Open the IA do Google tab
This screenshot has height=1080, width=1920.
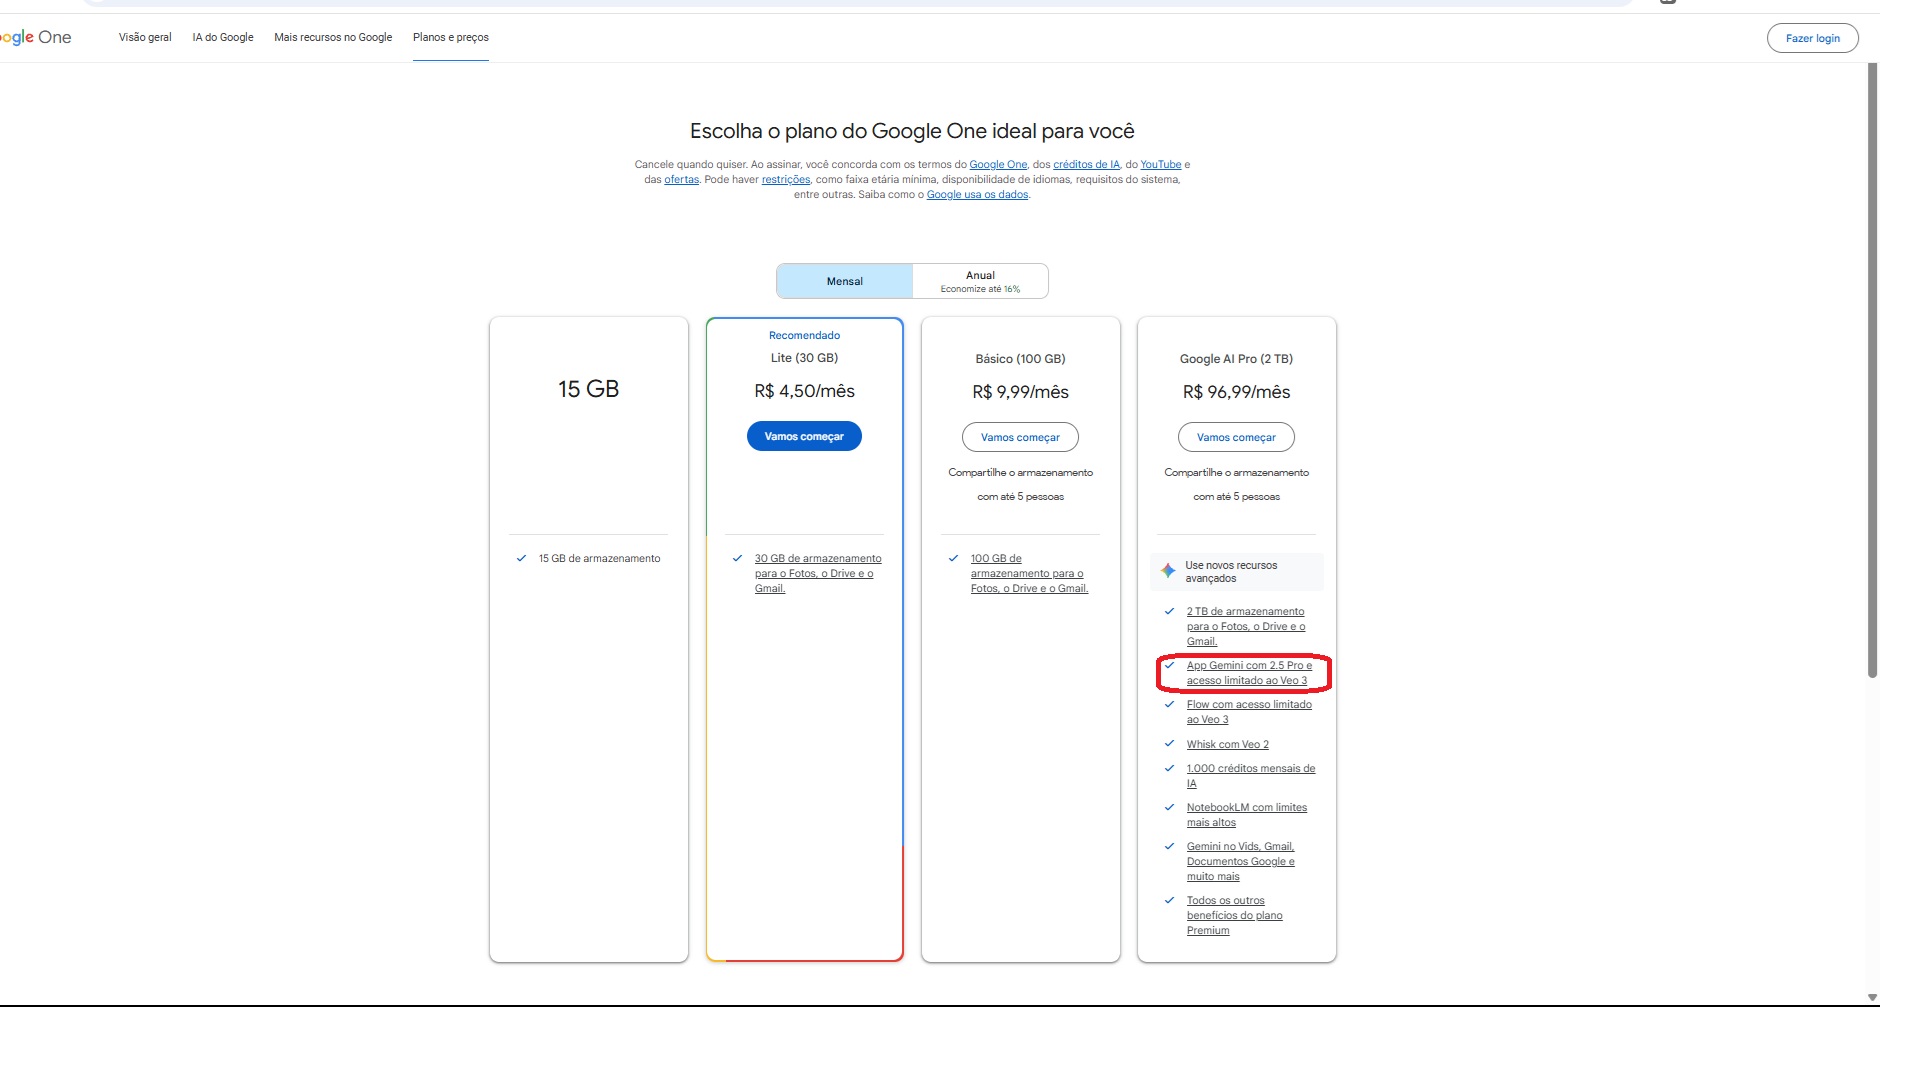(x=223, y=37)
